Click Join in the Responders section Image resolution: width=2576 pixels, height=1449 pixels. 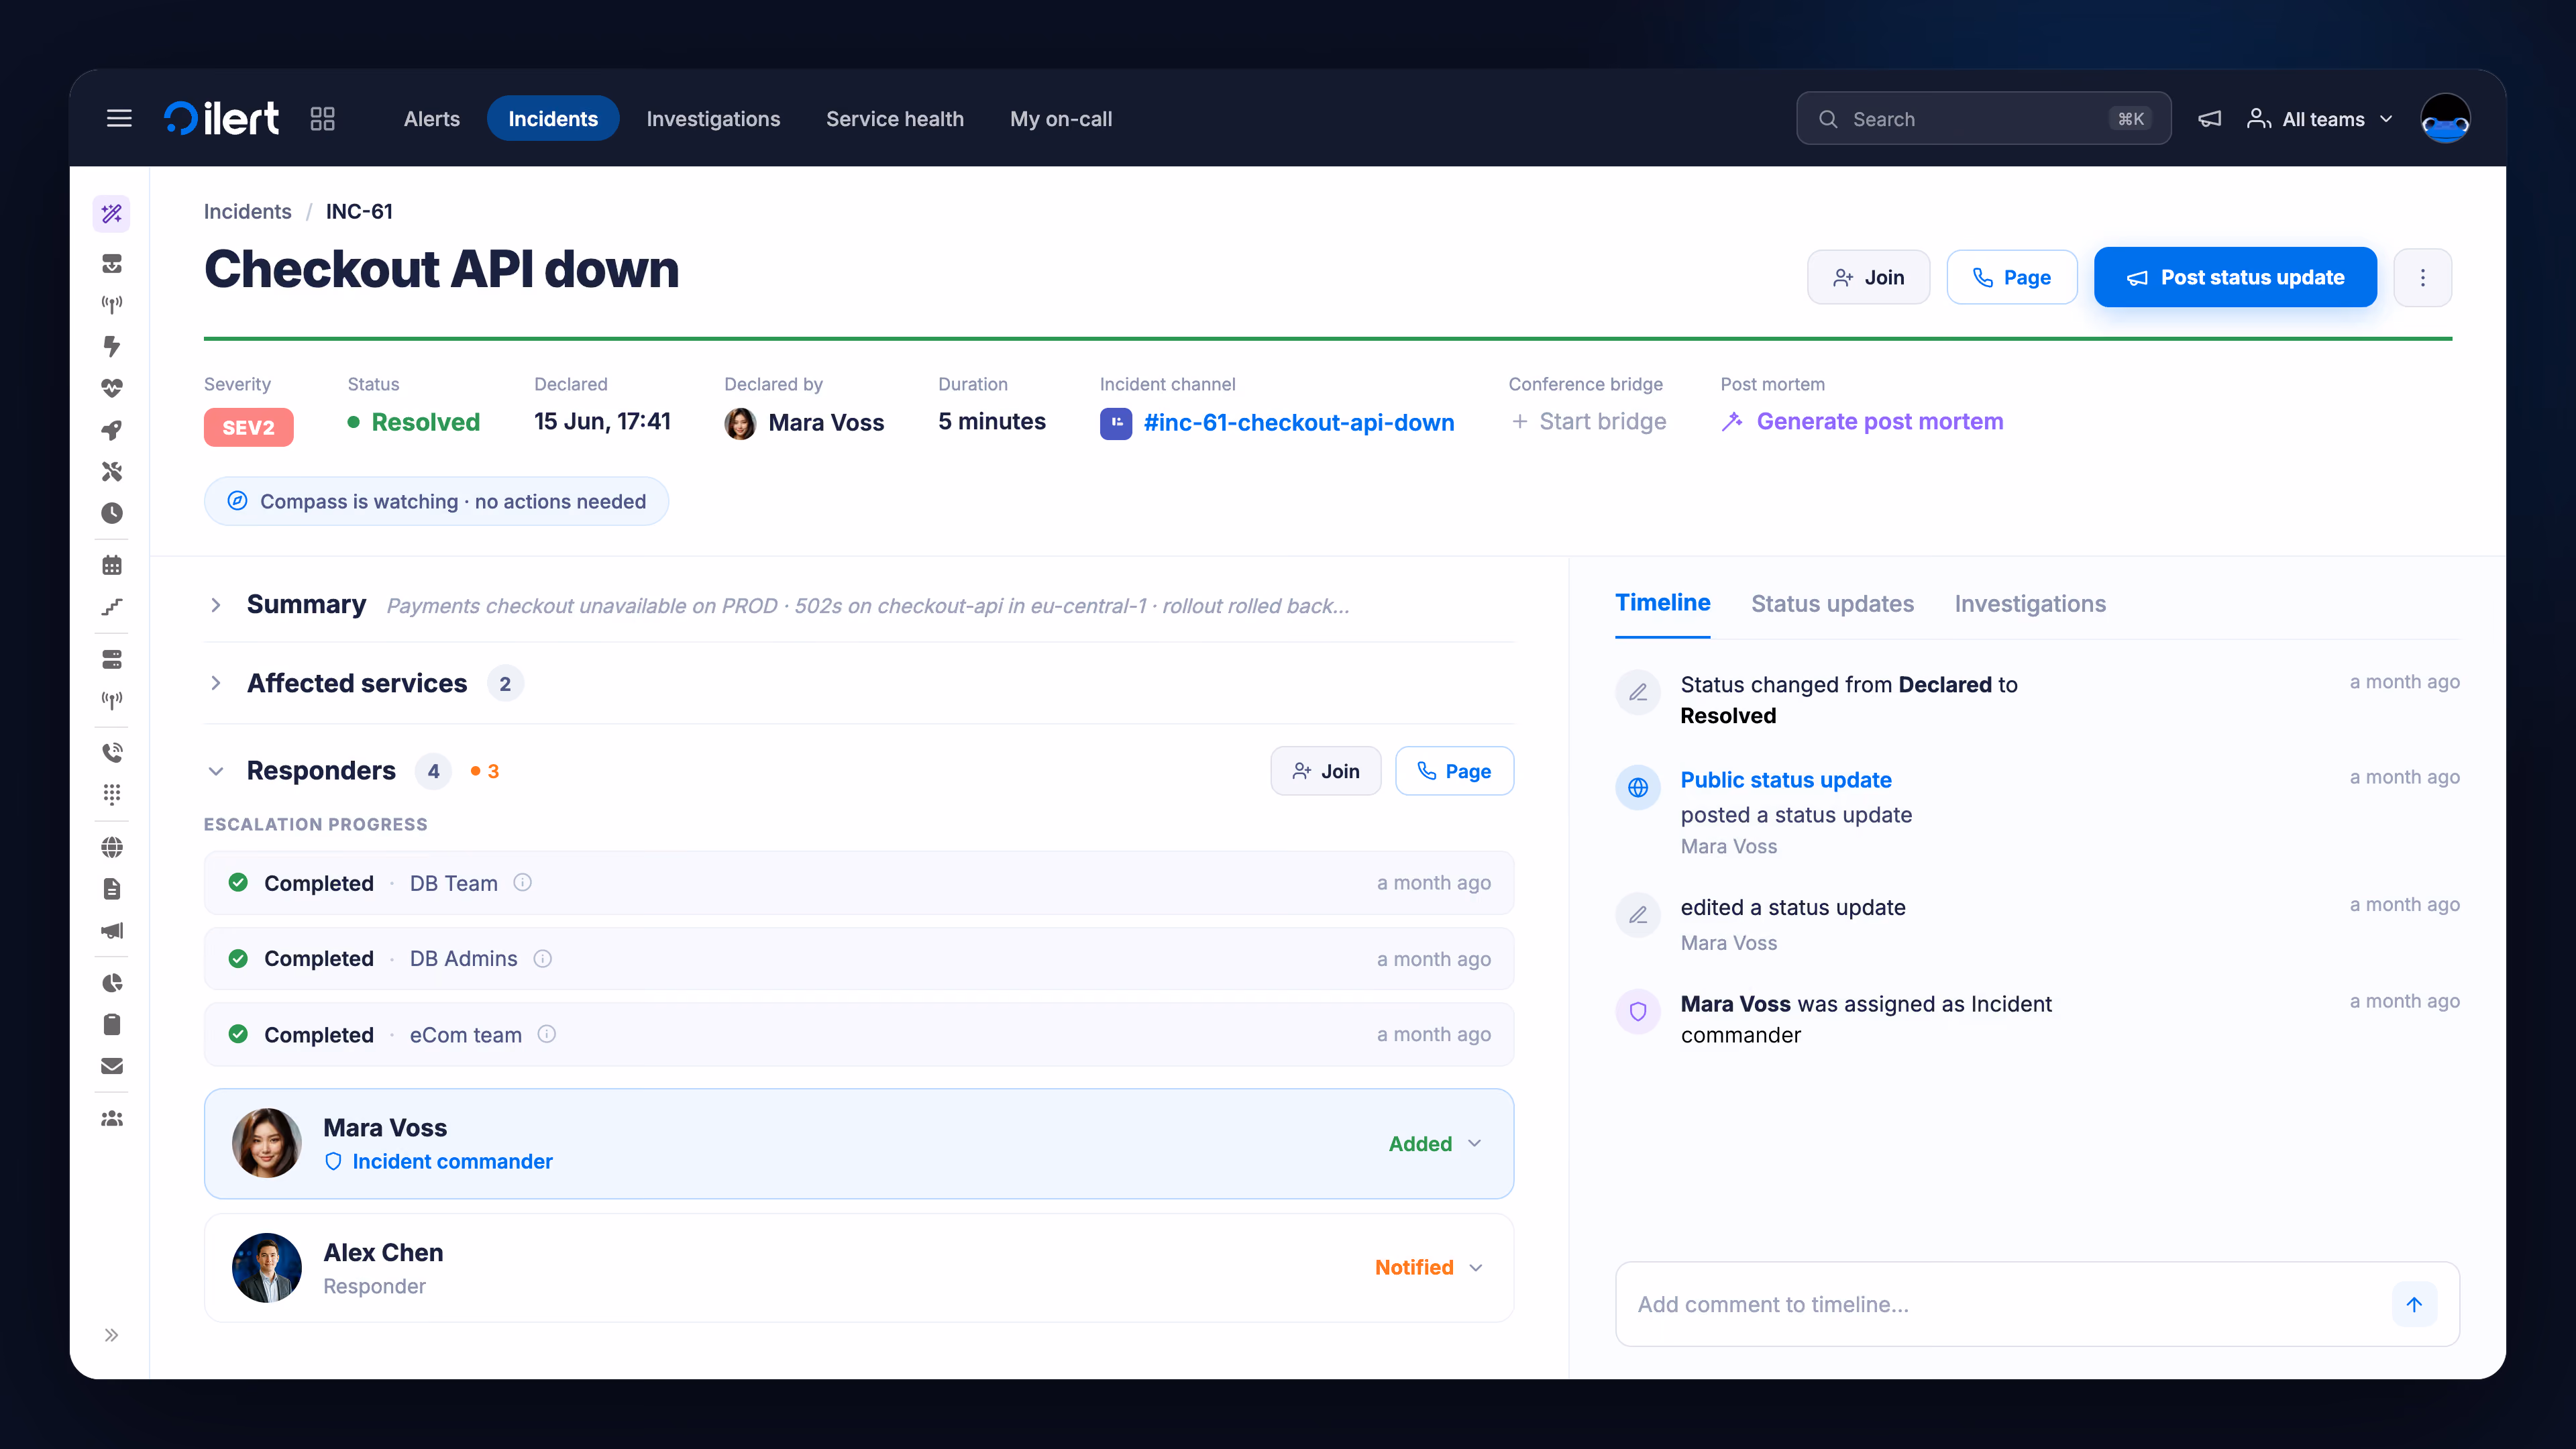[1325, 771]
